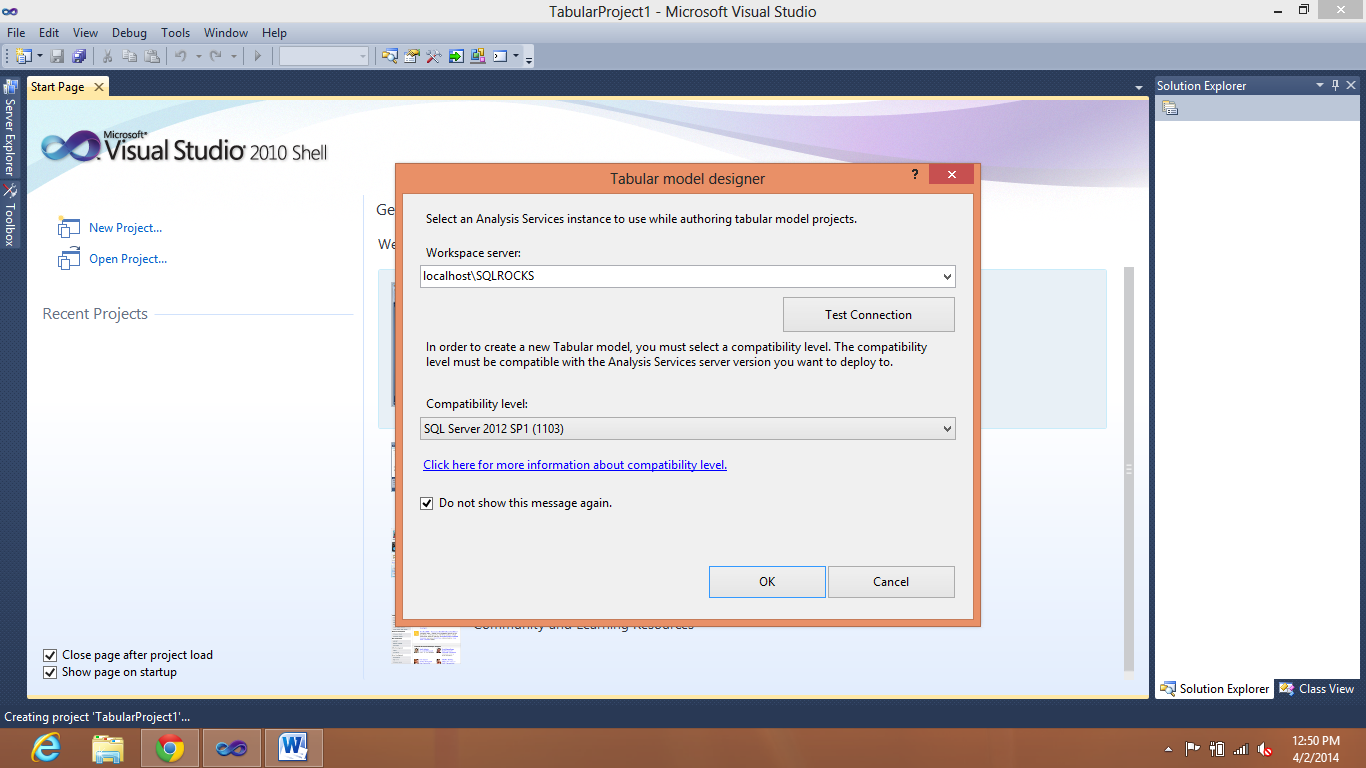Open the Window menu
This screenshot has height=768, width=1366.
click(x=226, y=33)
